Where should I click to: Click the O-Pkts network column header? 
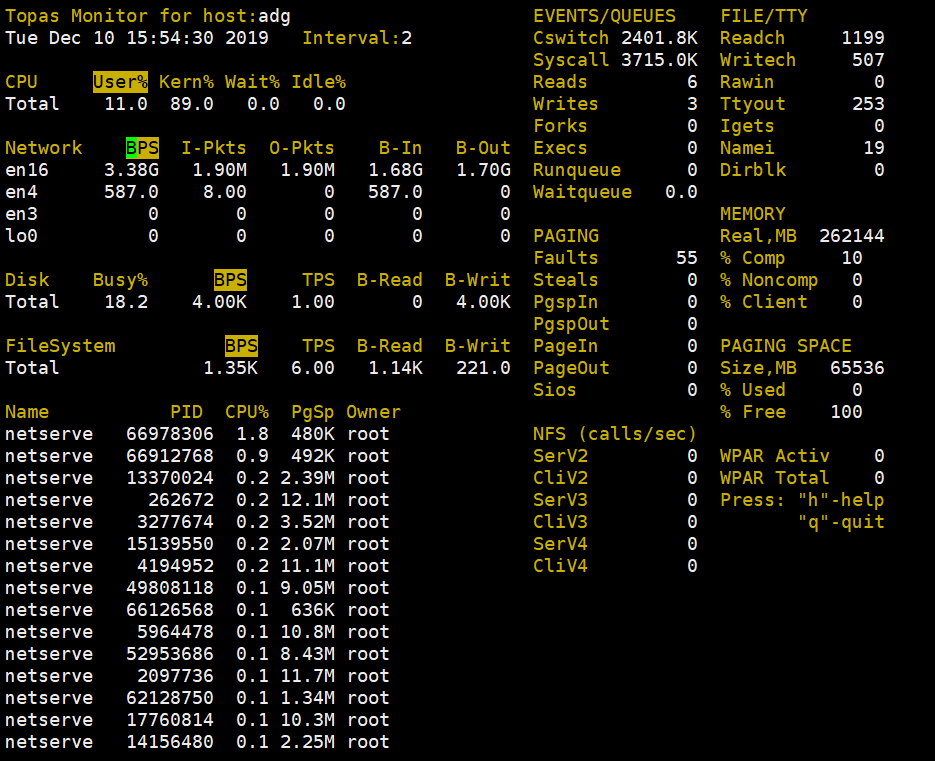pos(302,148)
